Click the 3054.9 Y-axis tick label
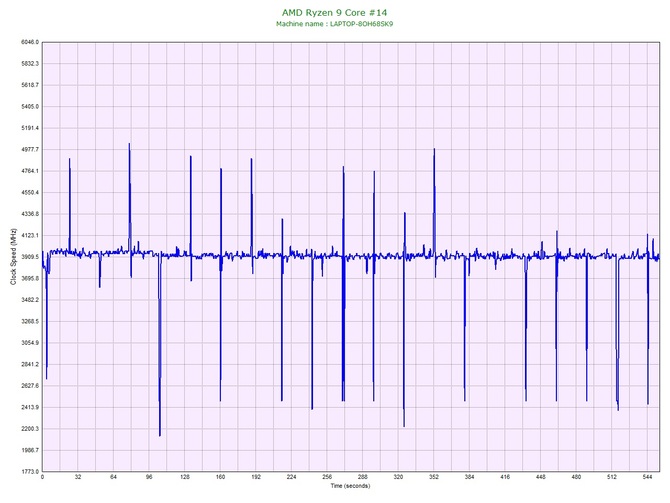Viewport: 670px width, 503px height. [30, 343]
